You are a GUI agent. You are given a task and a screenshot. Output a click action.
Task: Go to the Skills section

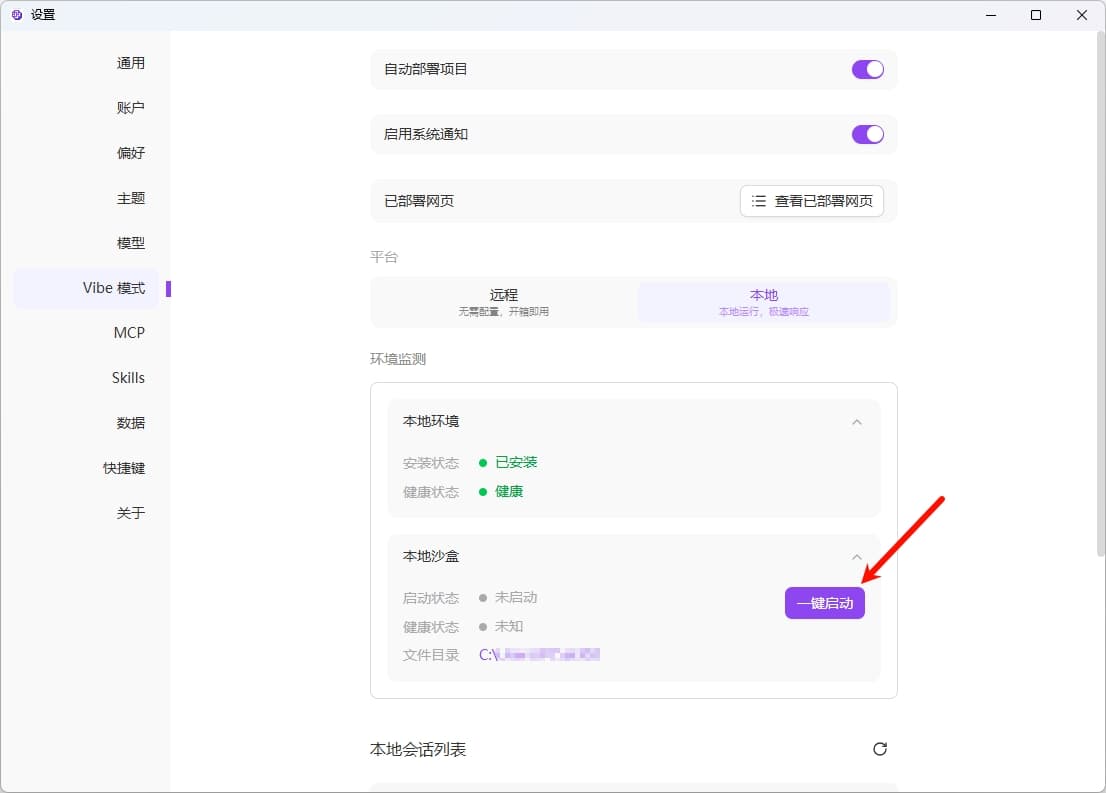coord(128,378)
